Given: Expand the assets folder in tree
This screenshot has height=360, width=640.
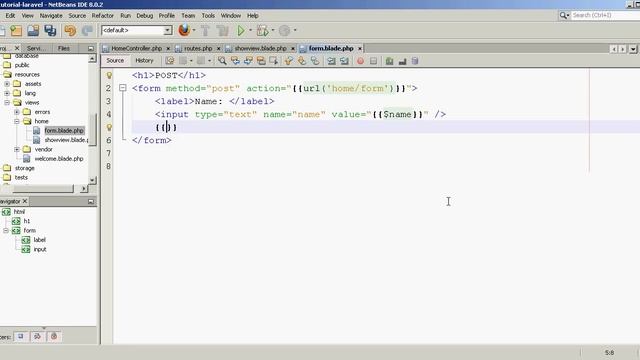Looking at the screenshot, I should coord(7,84).
